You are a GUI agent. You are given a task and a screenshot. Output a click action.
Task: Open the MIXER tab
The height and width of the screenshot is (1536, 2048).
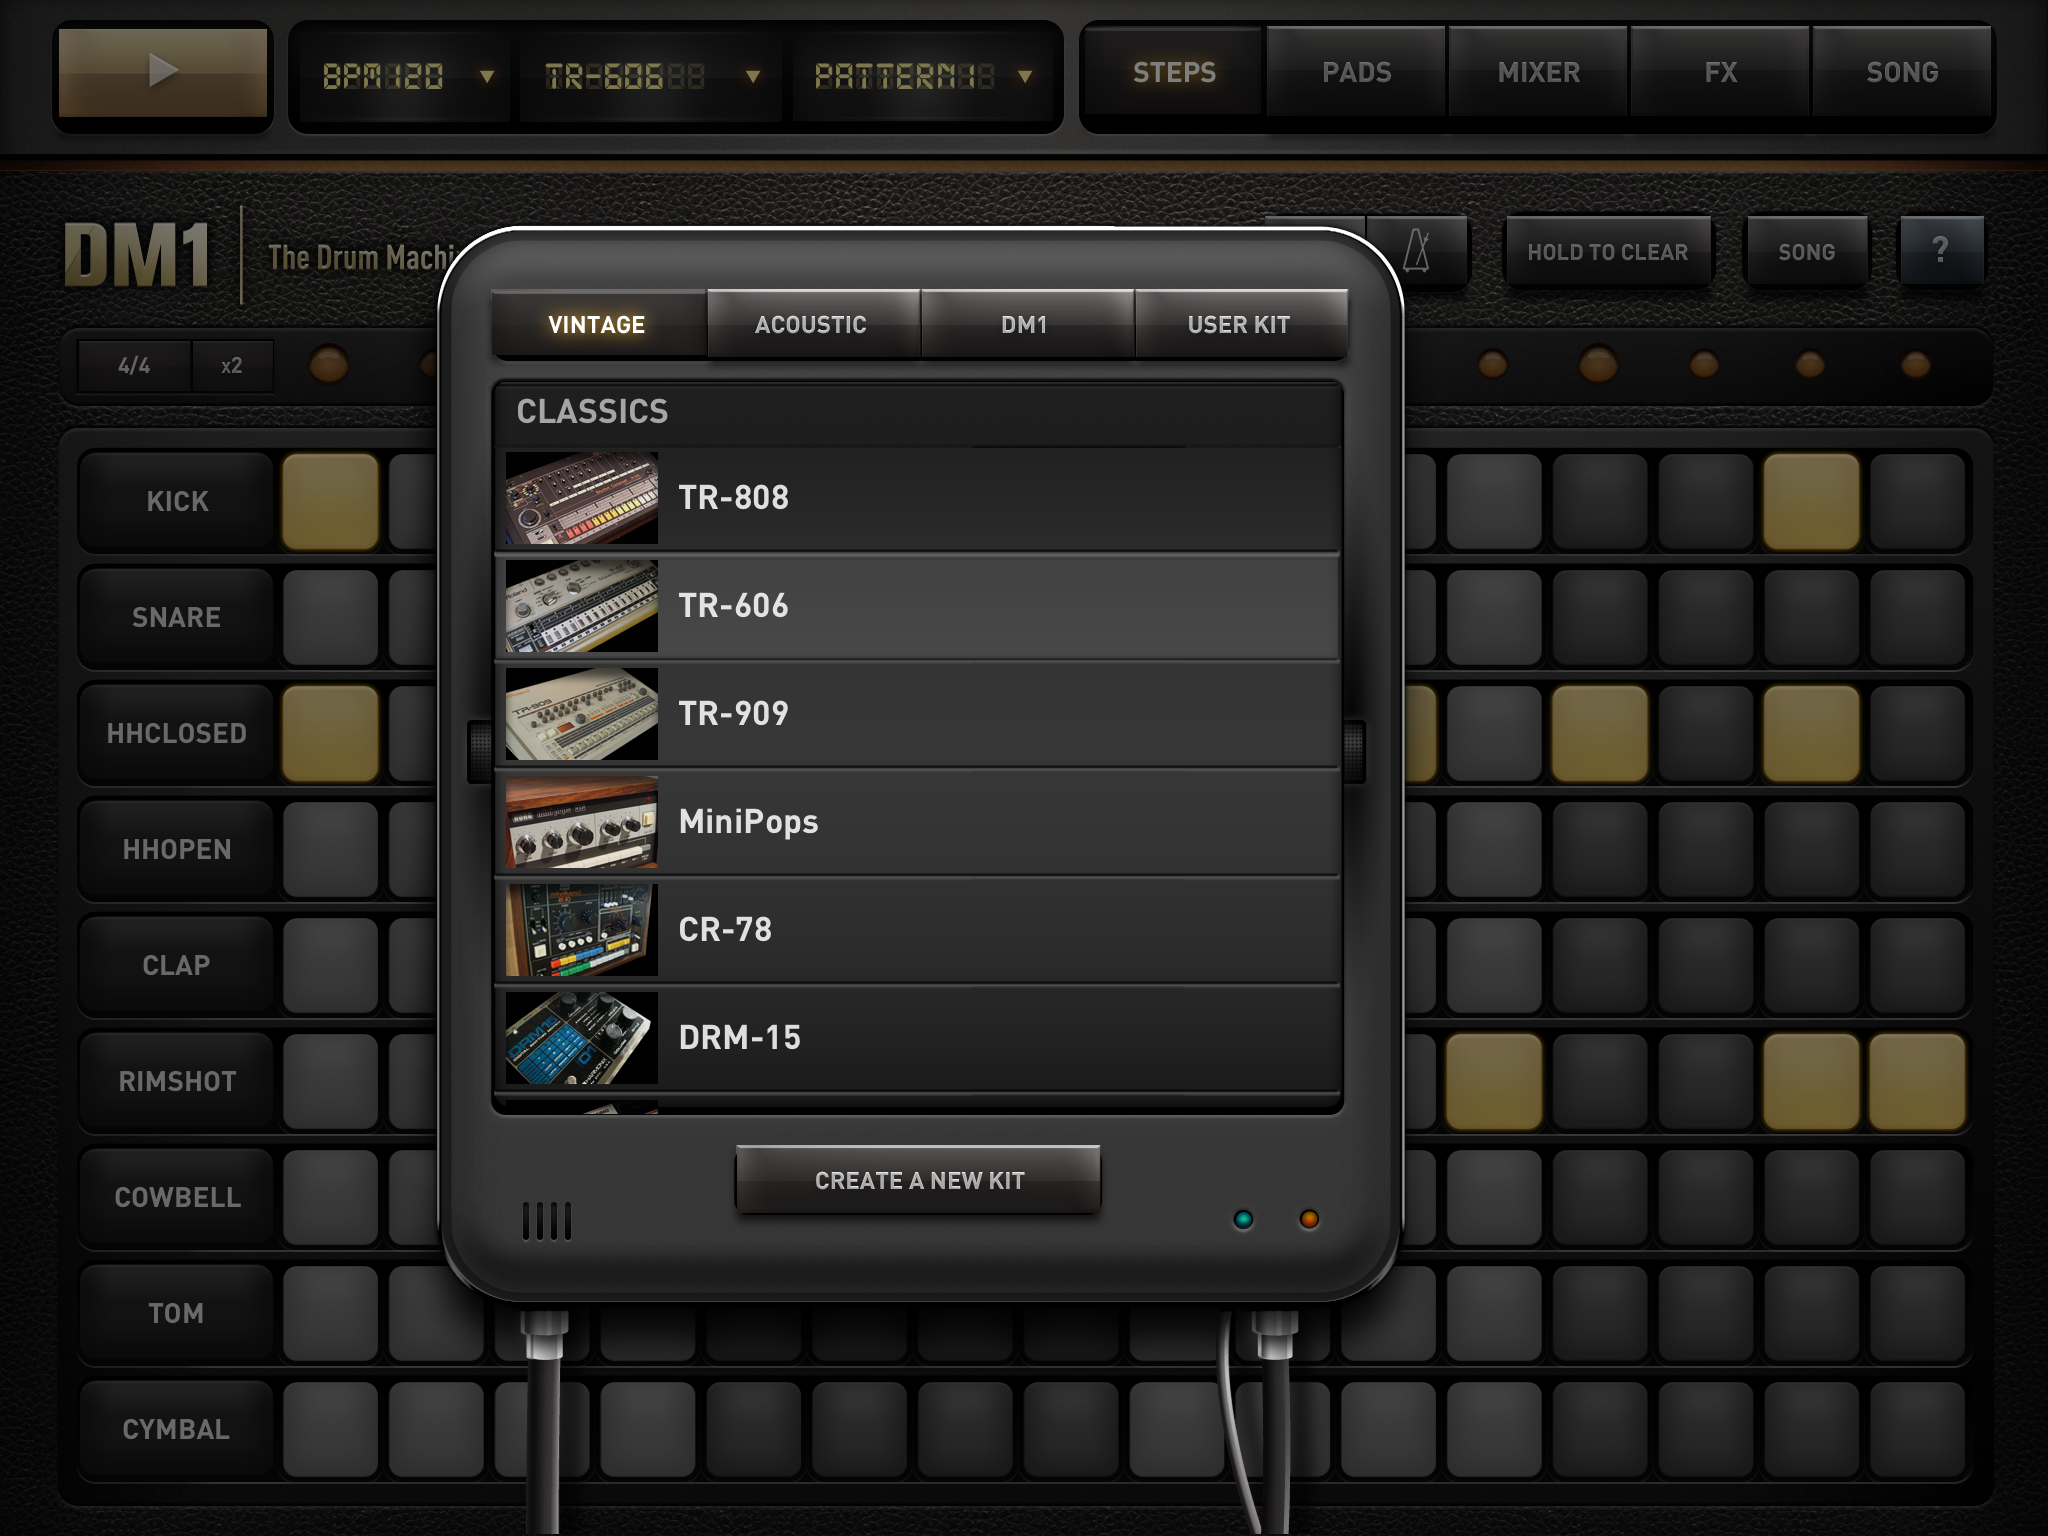coord(1538,72)
